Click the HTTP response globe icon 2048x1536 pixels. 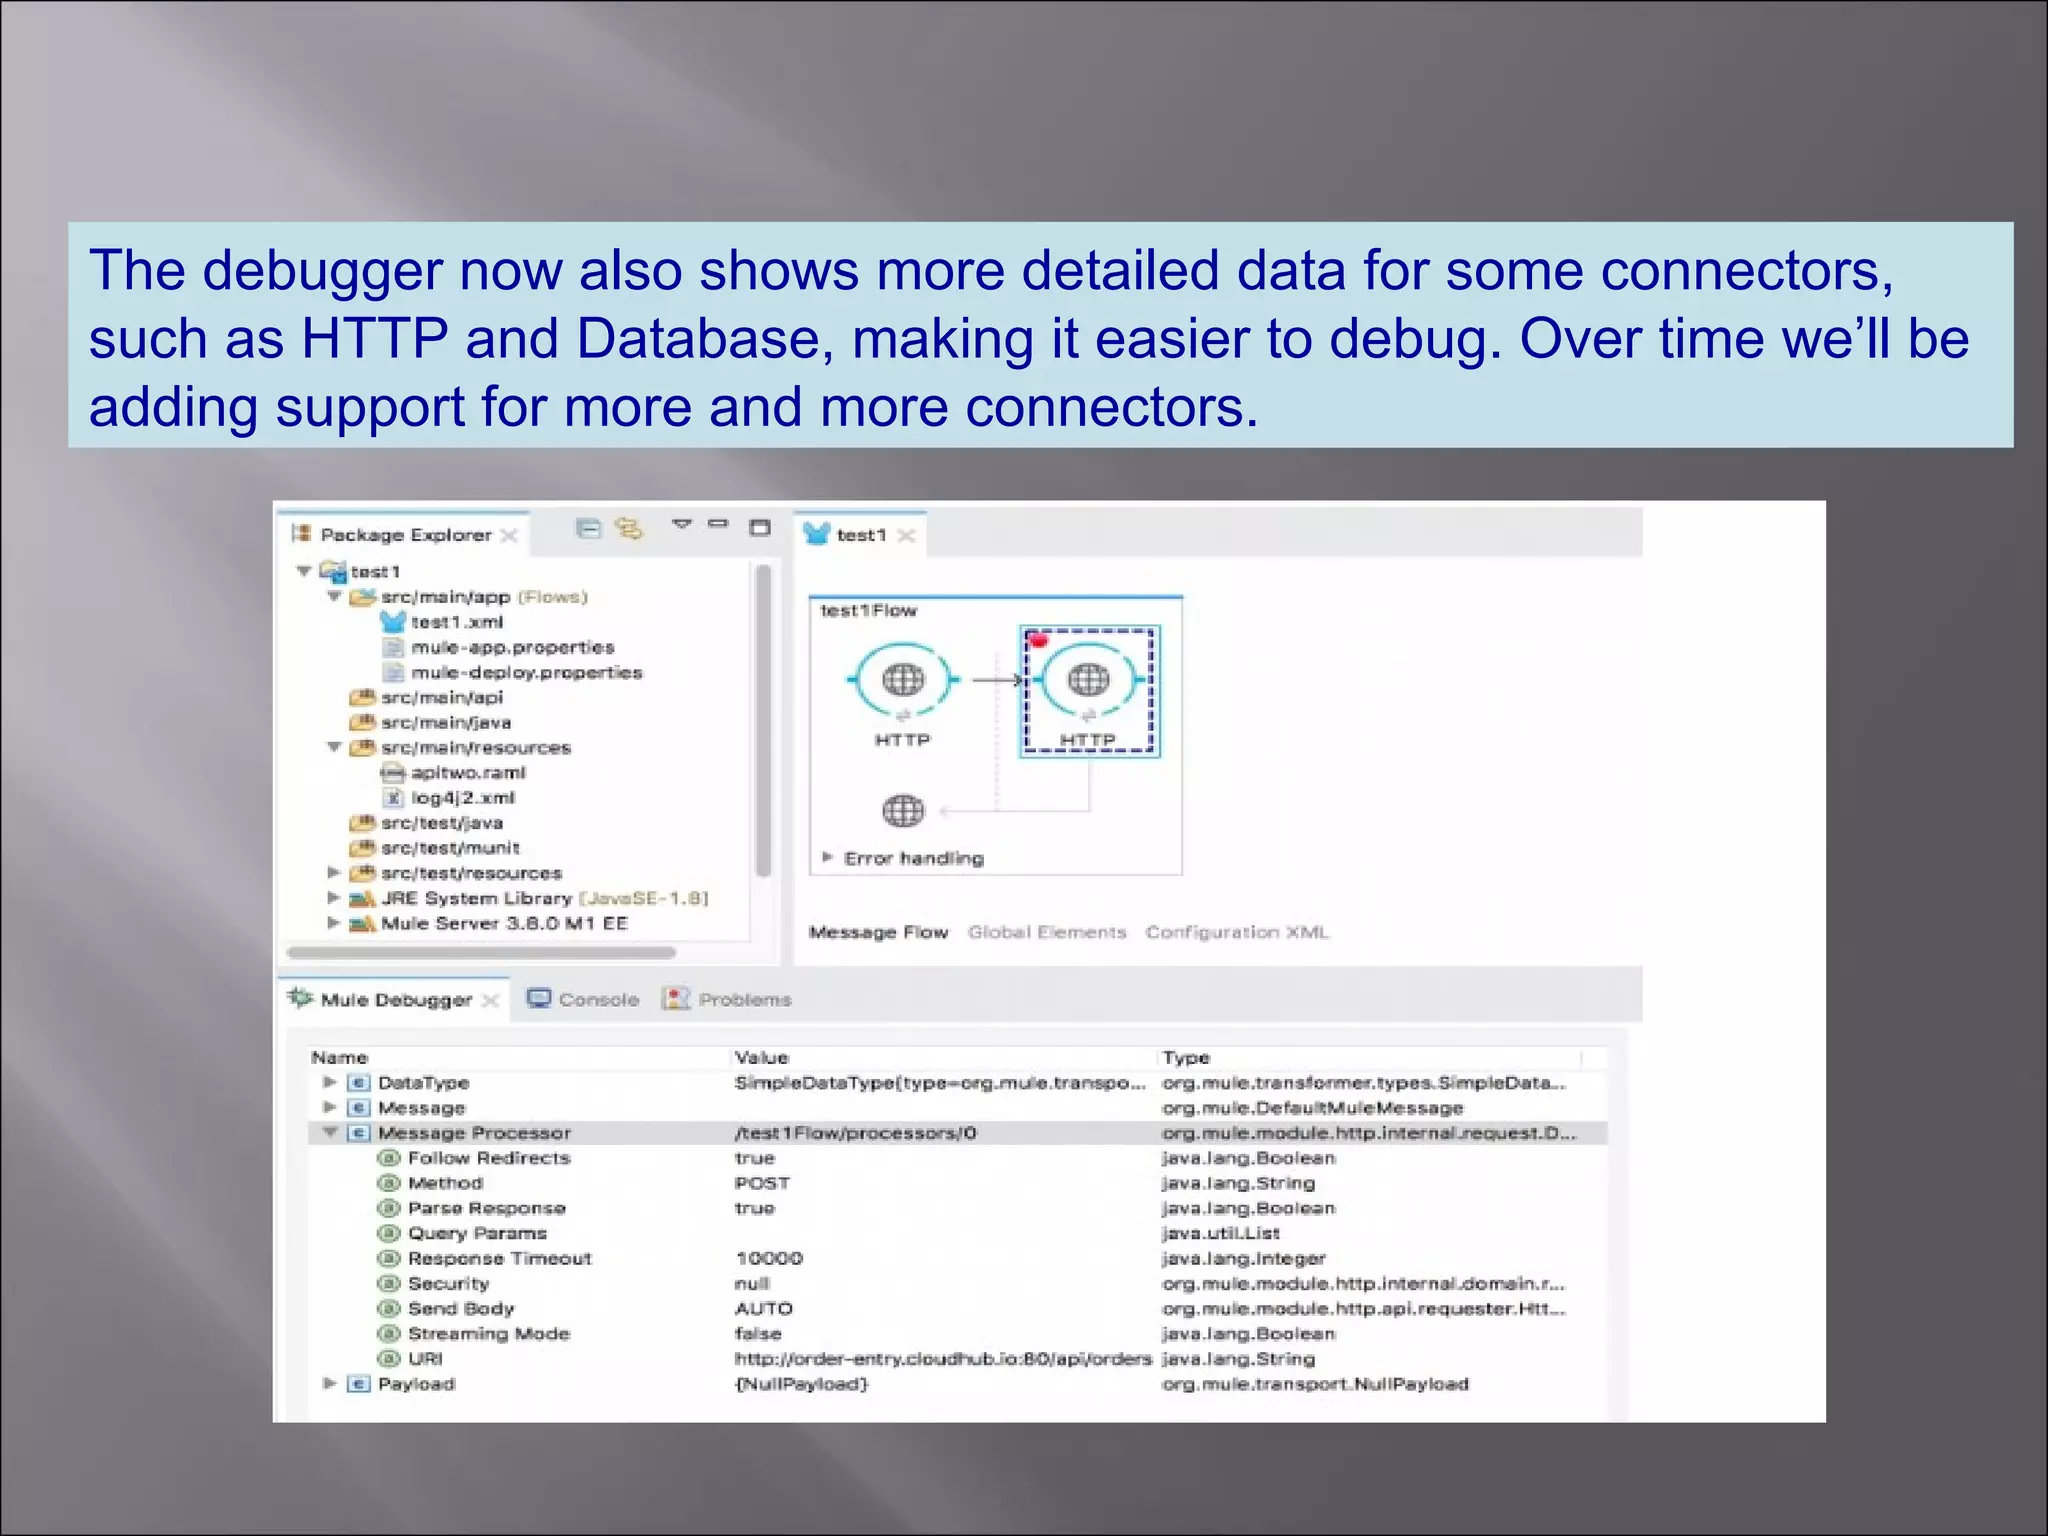coord(903,811)
